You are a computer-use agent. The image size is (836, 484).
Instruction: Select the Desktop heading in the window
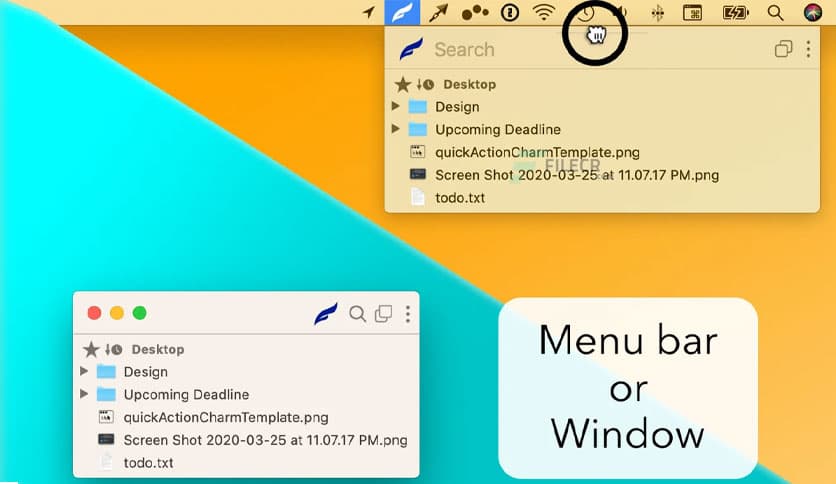click(158, 349)
